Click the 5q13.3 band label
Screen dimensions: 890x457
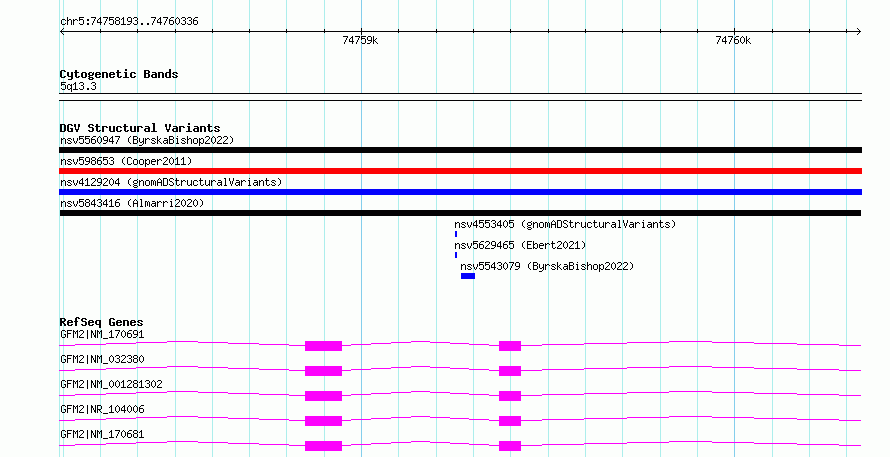click(x=78, y=87)
